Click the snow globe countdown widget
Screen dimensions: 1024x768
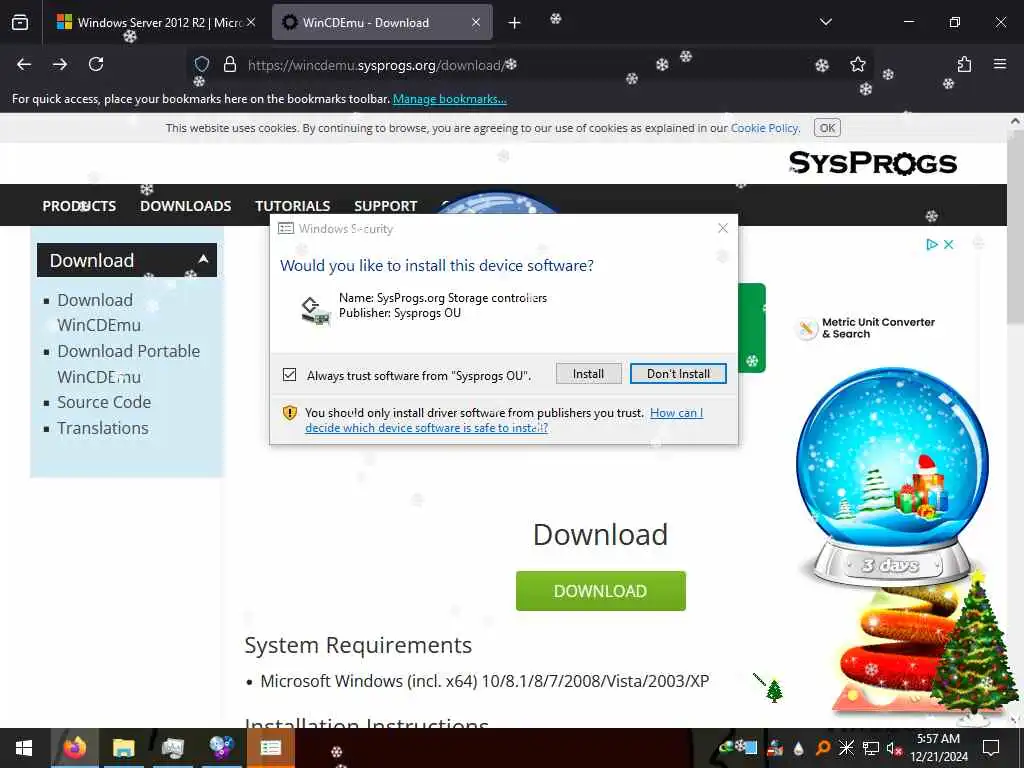pos(891,477)
